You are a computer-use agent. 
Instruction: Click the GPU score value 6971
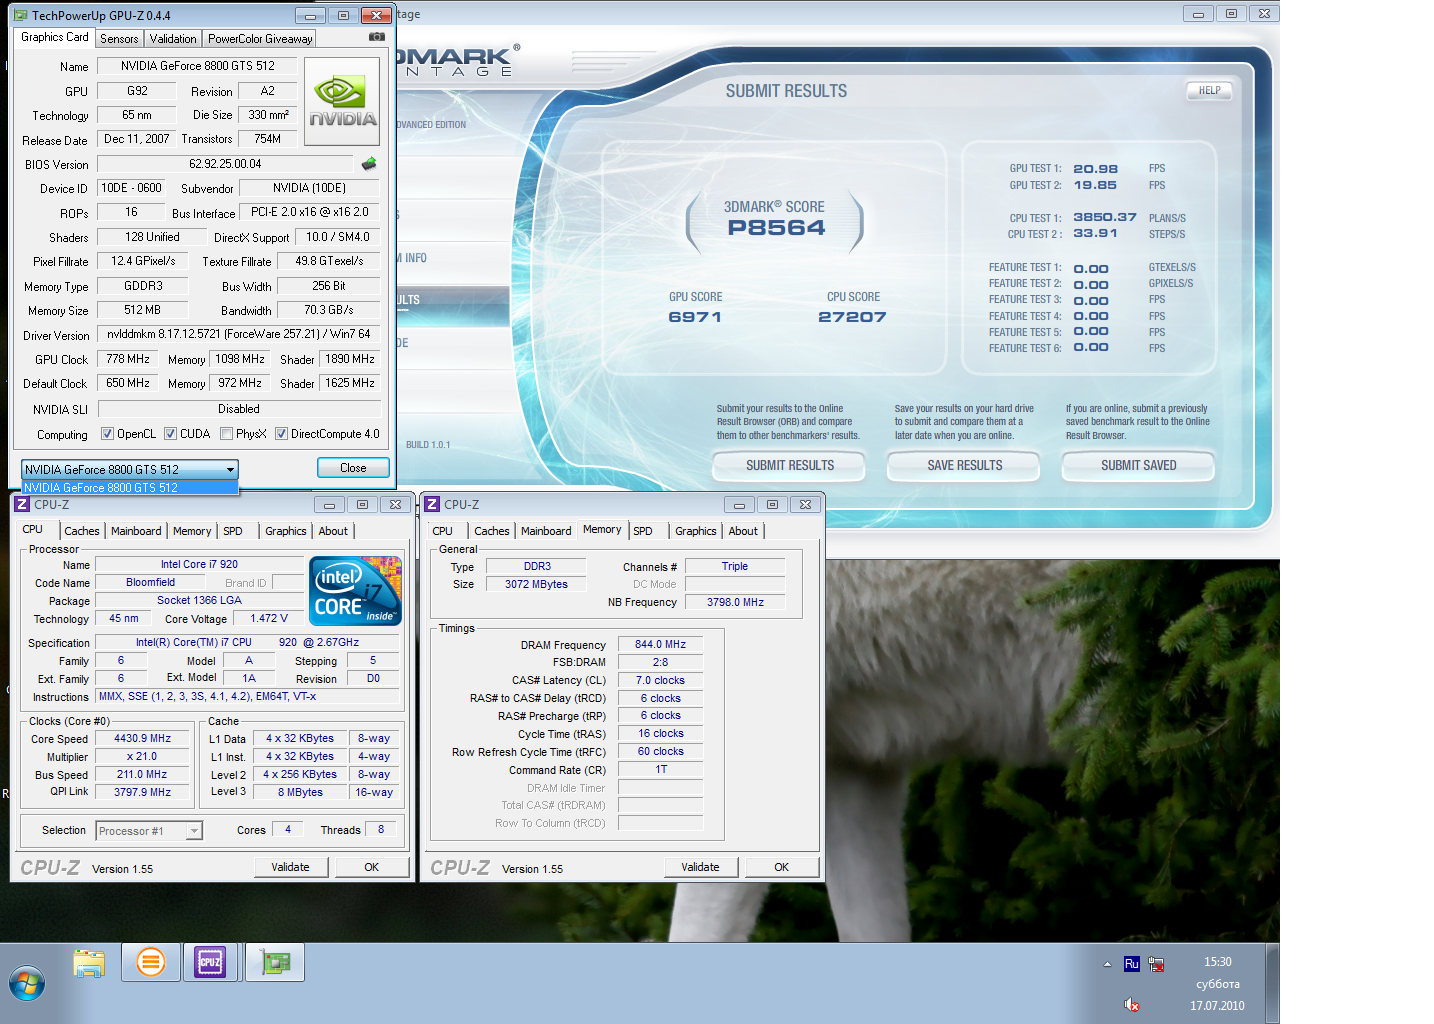pos(695,317)
